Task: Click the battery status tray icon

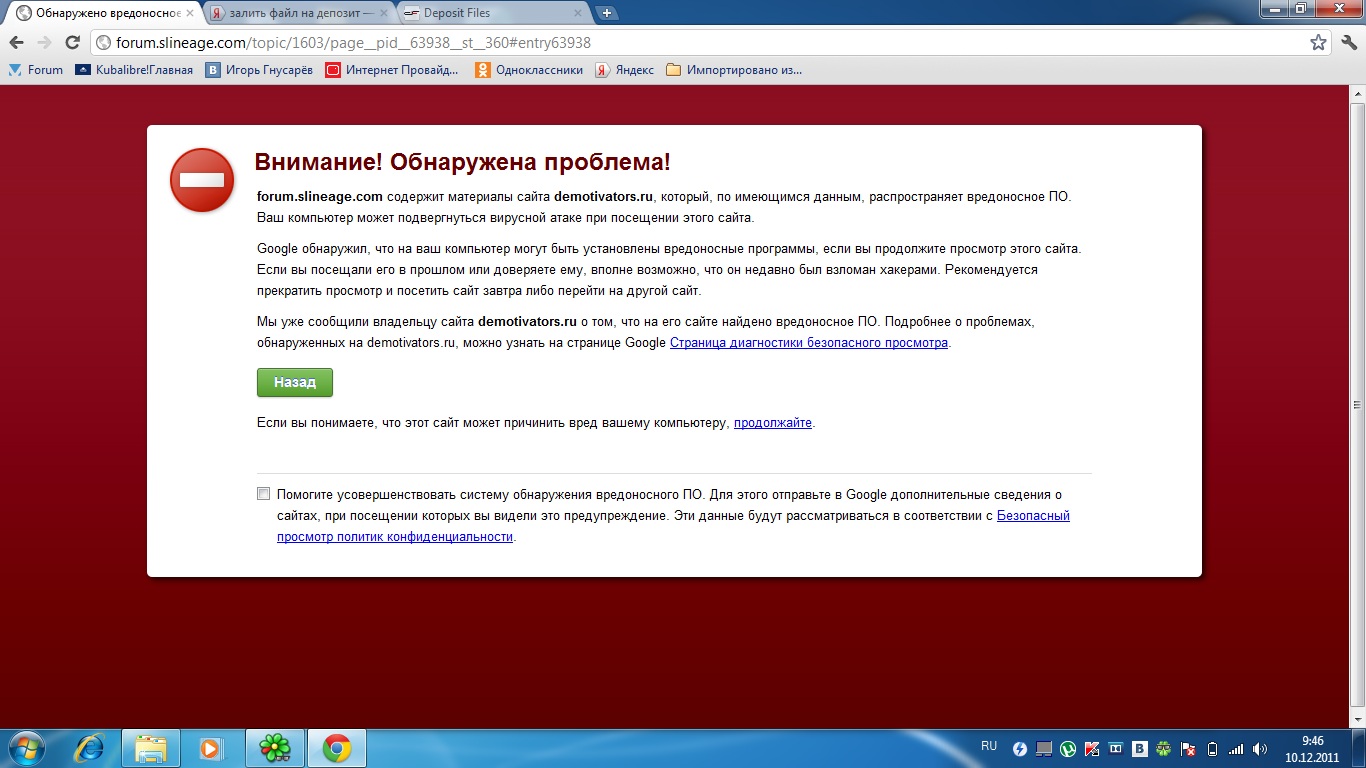Action: click(x=1212, y=748)
